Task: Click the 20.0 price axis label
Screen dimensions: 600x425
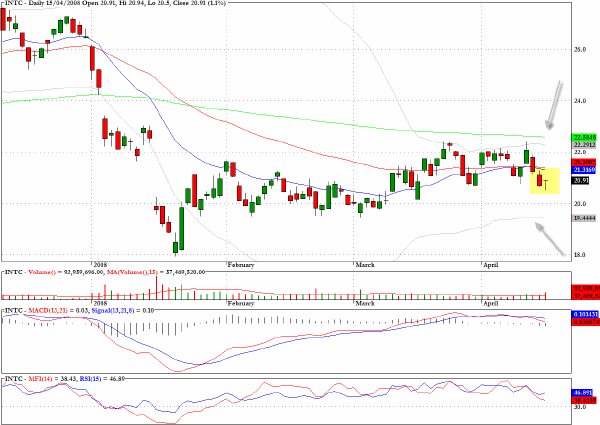Action: click(580, 204)
